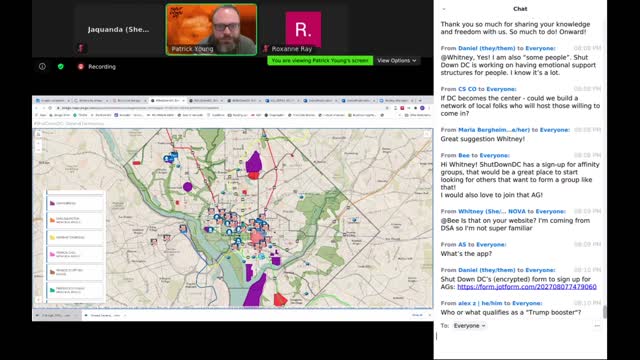Viewport: 640px width, 360px height.
Task: Open the first downloaded file on the downloads bar
Action: click(x=58, y=315)
